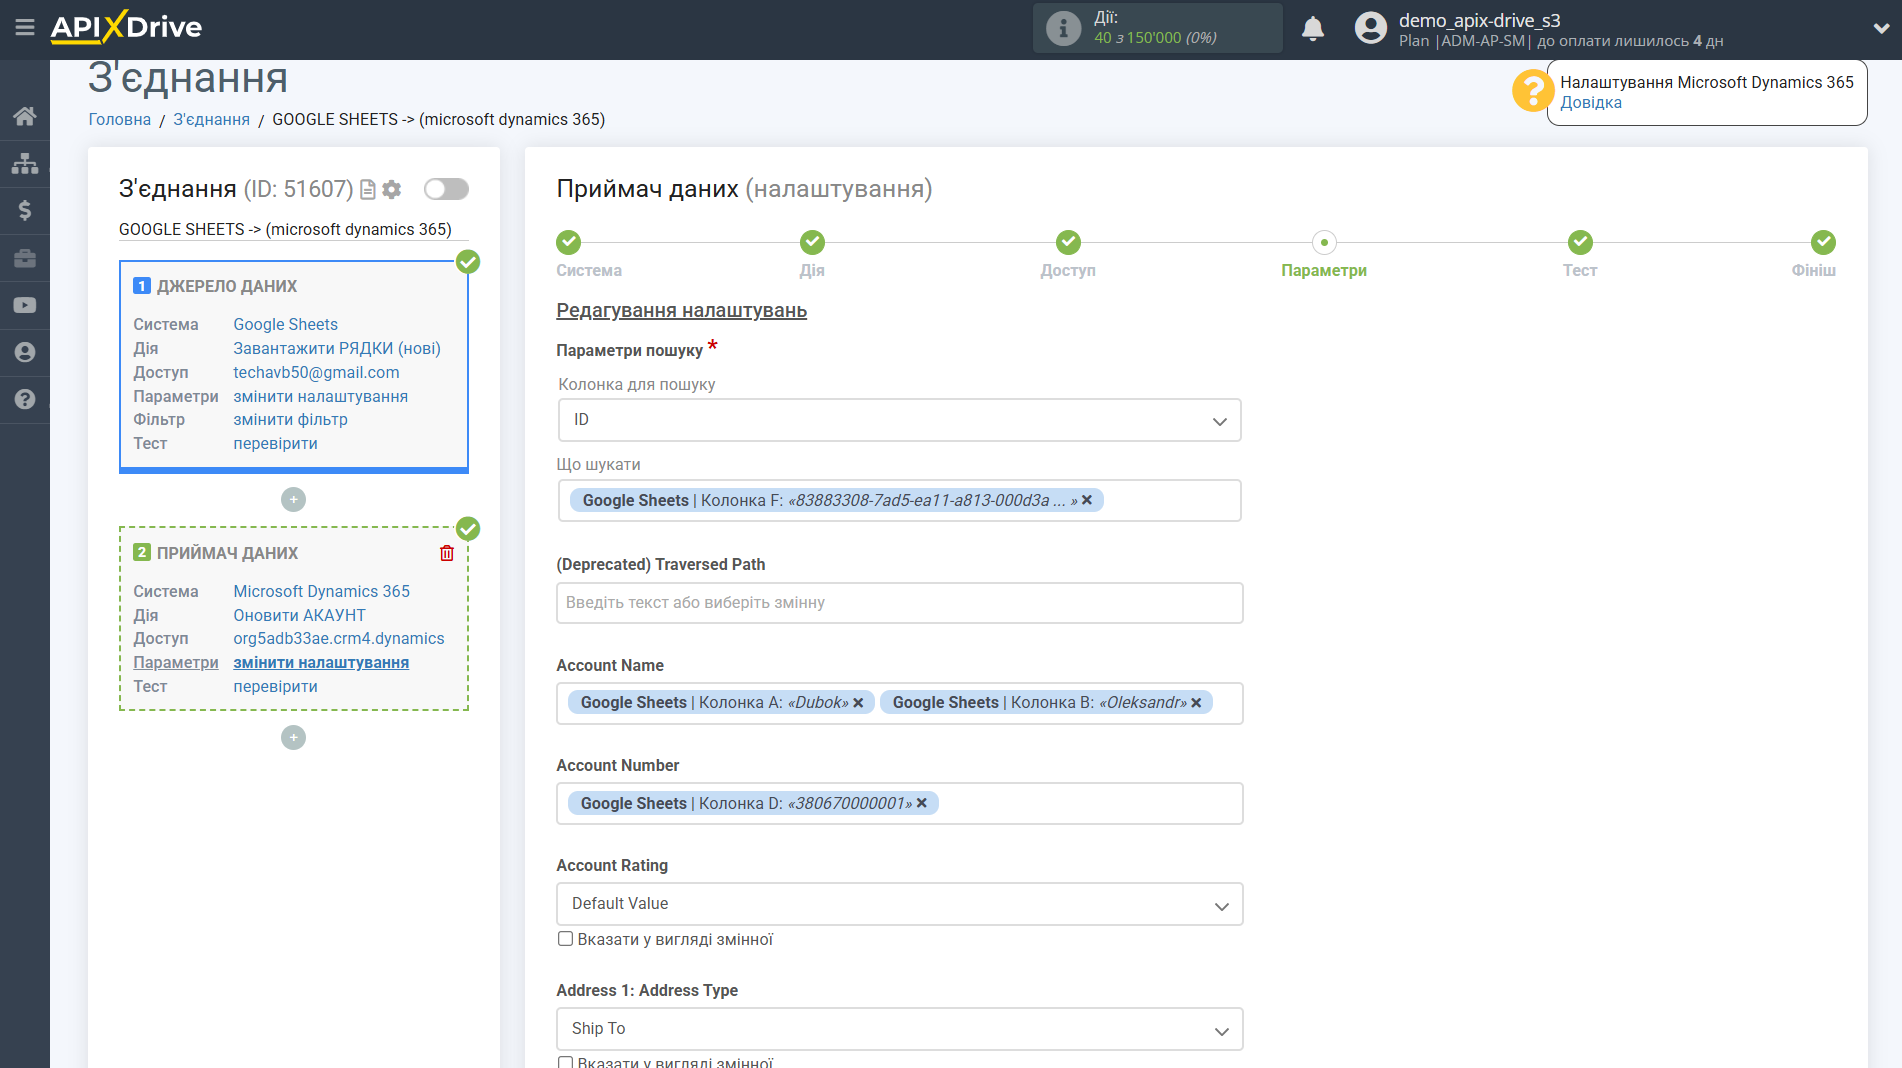Open the З'єднання breadcrumb link
This screenshot has height=1068, width=1902.
211,119
